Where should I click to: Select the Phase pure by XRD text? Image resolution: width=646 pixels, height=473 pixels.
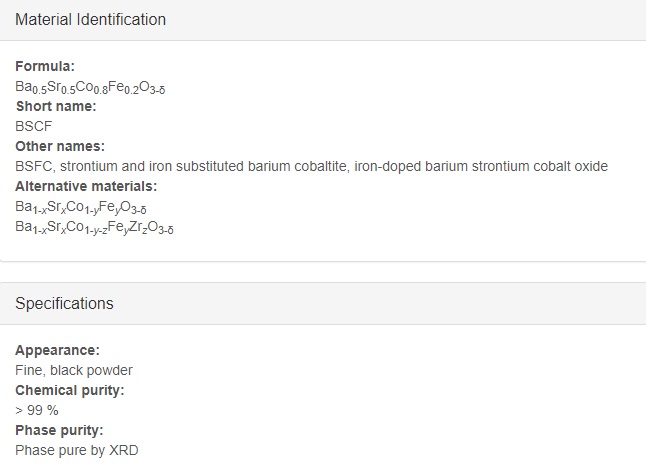[x=77, y=450]
